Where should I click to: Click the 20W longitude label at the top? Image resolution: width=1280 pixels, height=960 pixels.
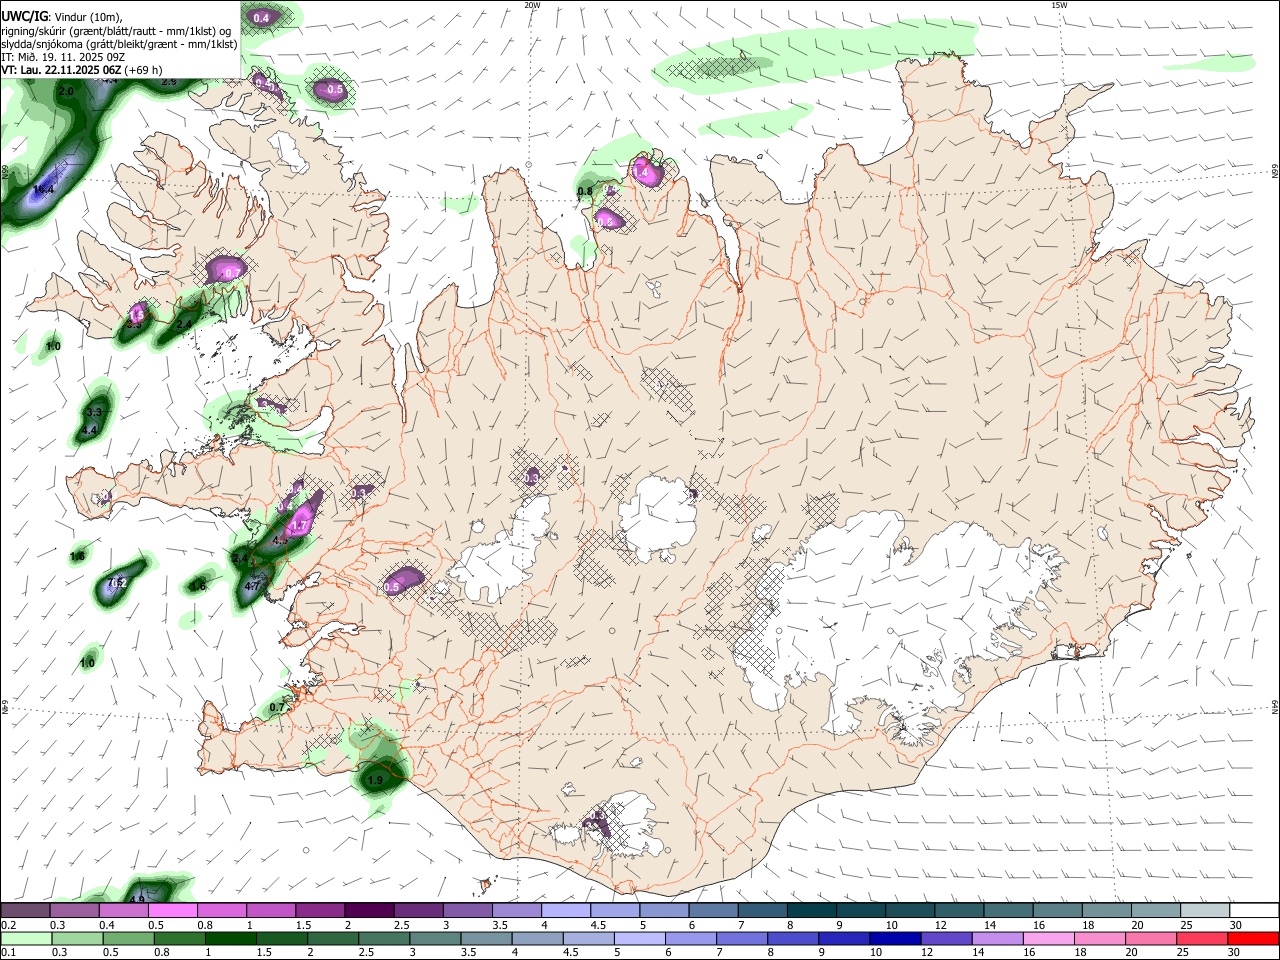point(533,5)
